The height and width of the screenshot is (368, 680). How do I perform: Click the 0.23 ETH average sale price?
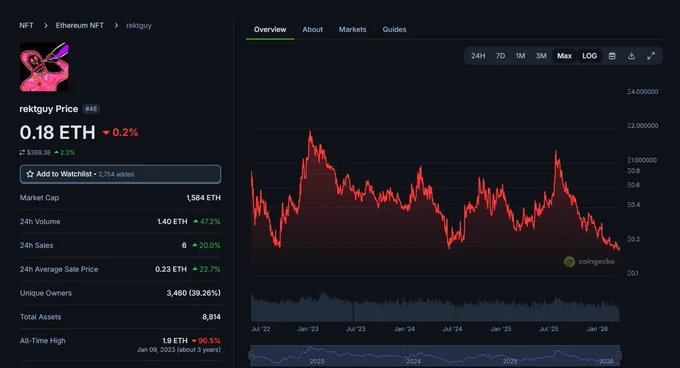coord(171,269)
